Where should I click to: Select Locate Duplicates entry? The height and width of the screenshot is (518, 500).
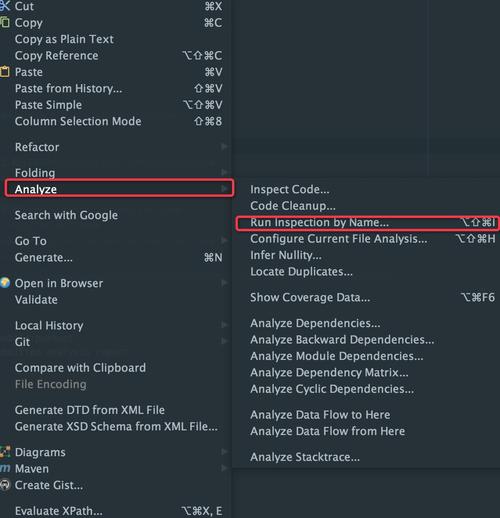[301, 272]
